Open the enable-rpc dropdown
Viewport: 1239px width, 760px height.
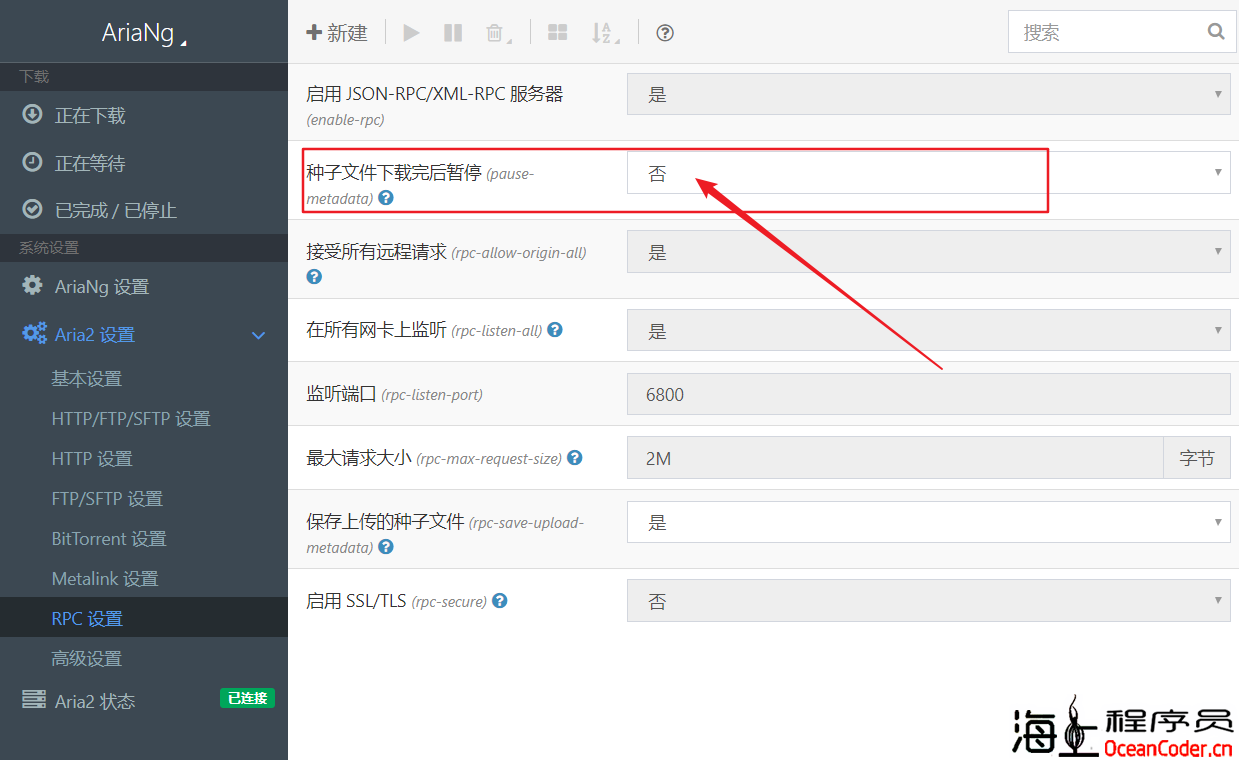point(928,94)
